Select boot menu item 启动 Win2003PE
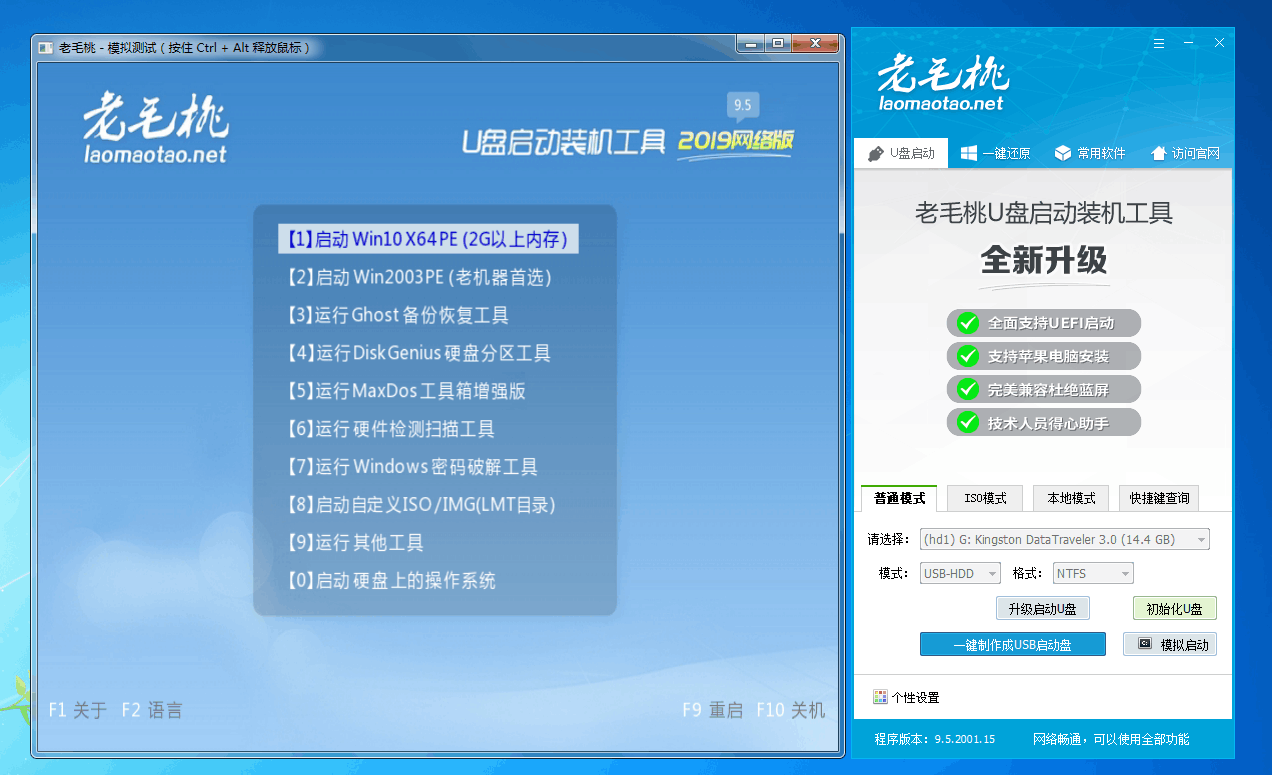1272x775 pixels. 419,277
